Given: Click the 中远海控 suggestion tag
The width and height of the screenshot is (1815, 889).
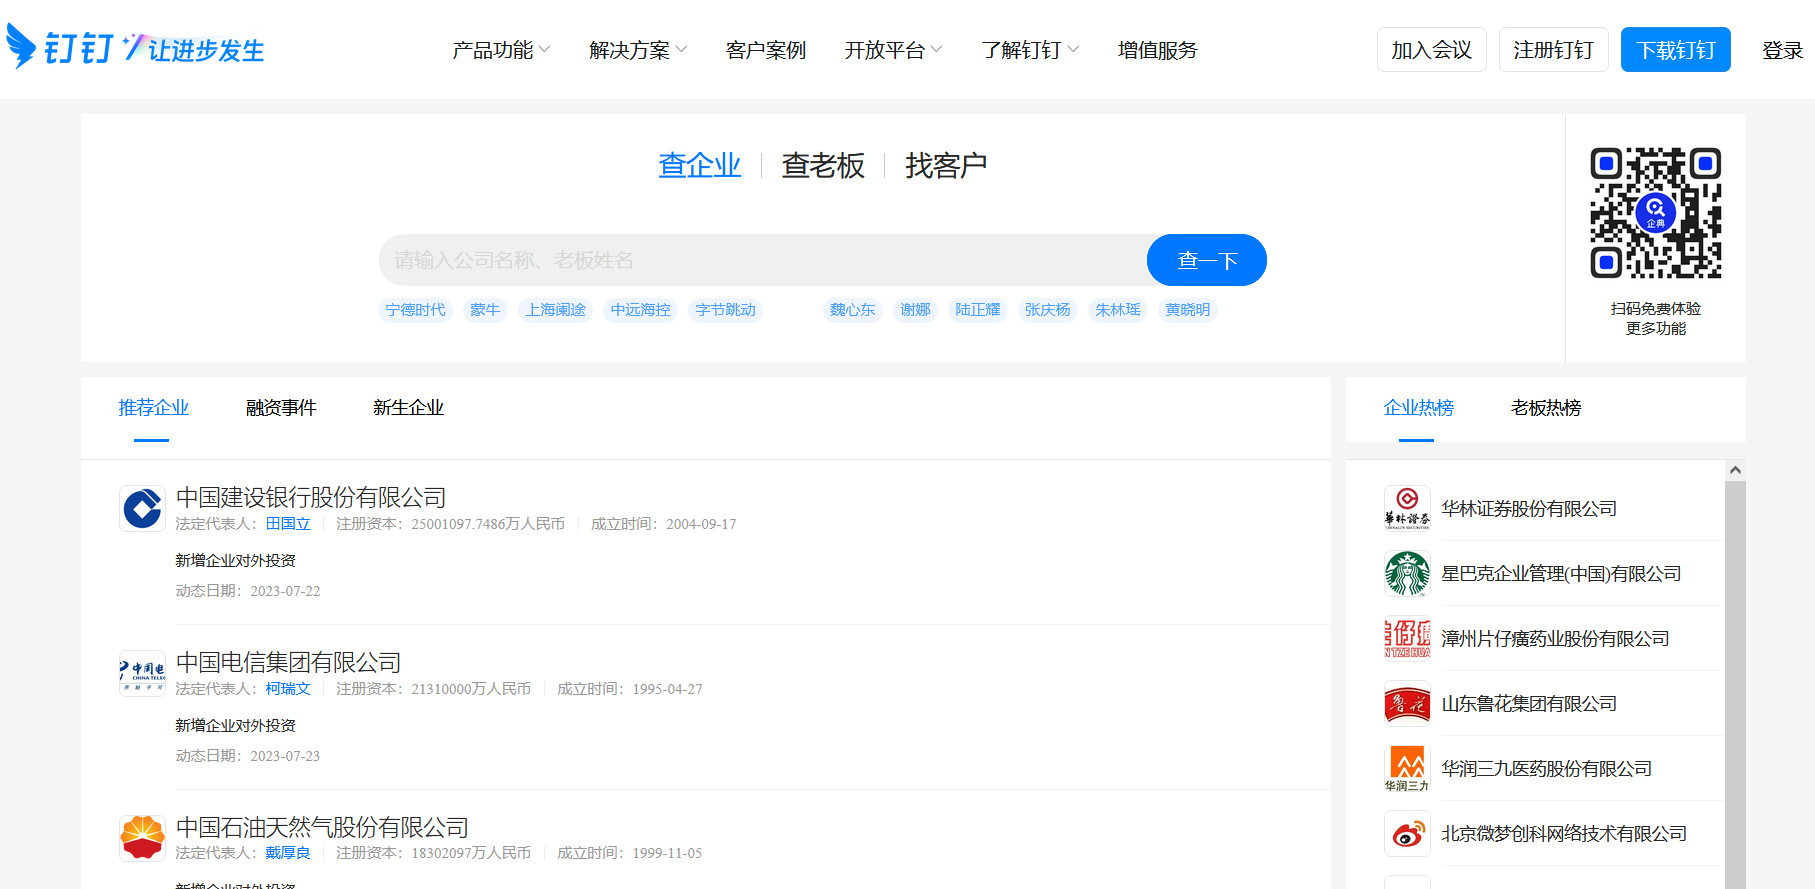Looking at the screenshot, I should point(641,310).
